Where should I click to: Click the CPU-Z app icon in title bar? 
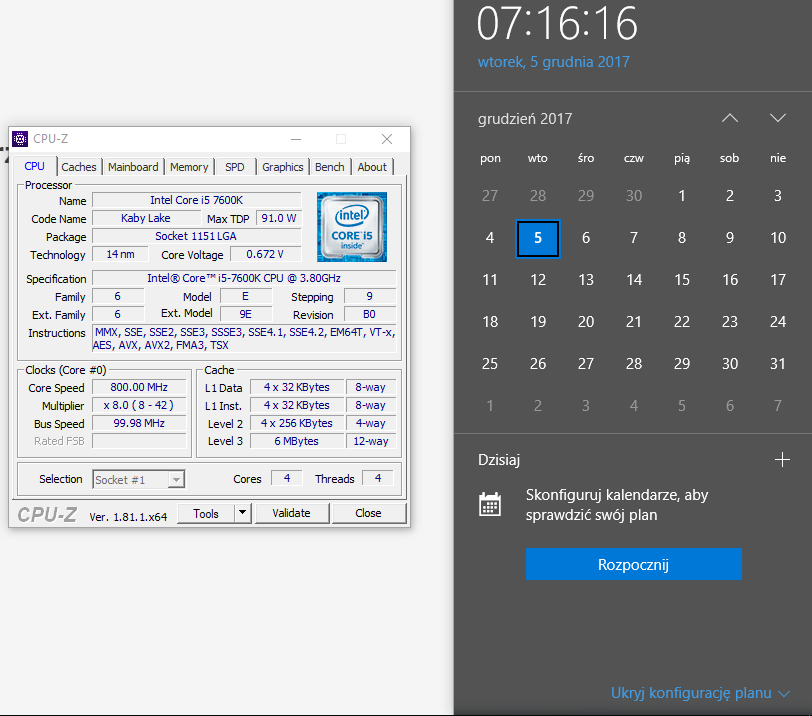pyautogui.click(x=20, y=139)
